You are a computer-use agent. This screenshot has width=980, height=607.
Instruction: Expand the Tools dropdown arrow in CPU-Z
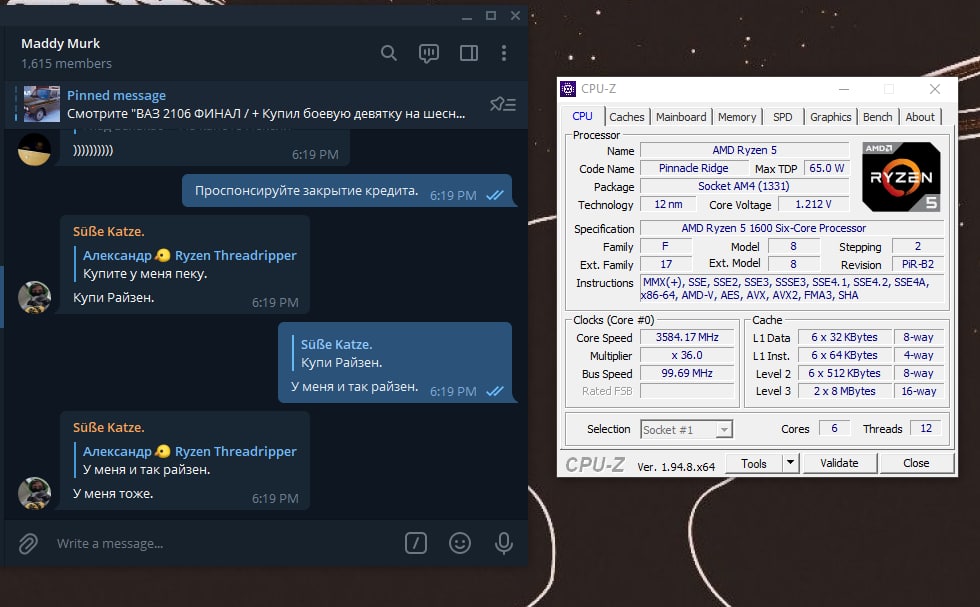coord(791,463)
